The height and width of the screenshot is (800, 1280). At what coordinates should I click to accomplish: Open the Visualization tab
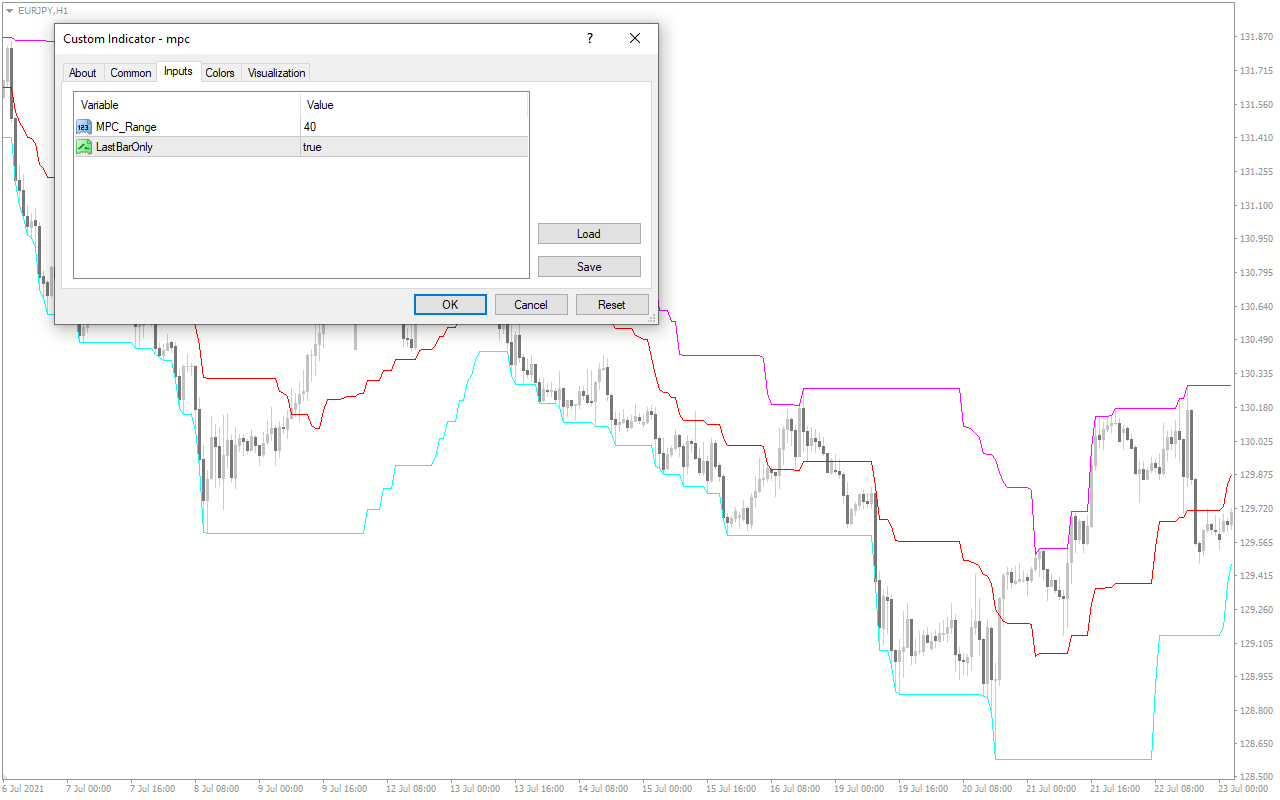[x=277, y=73]
